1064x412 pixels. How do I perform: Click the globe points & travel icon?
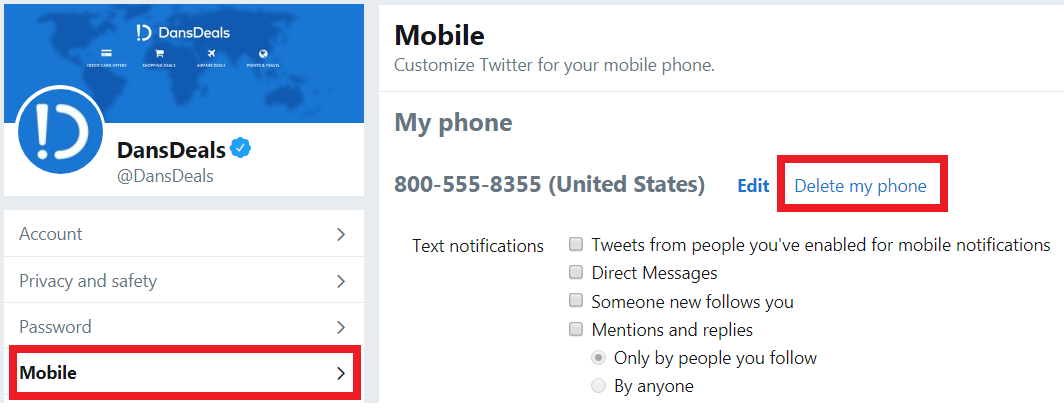click(x=263, y=53)
